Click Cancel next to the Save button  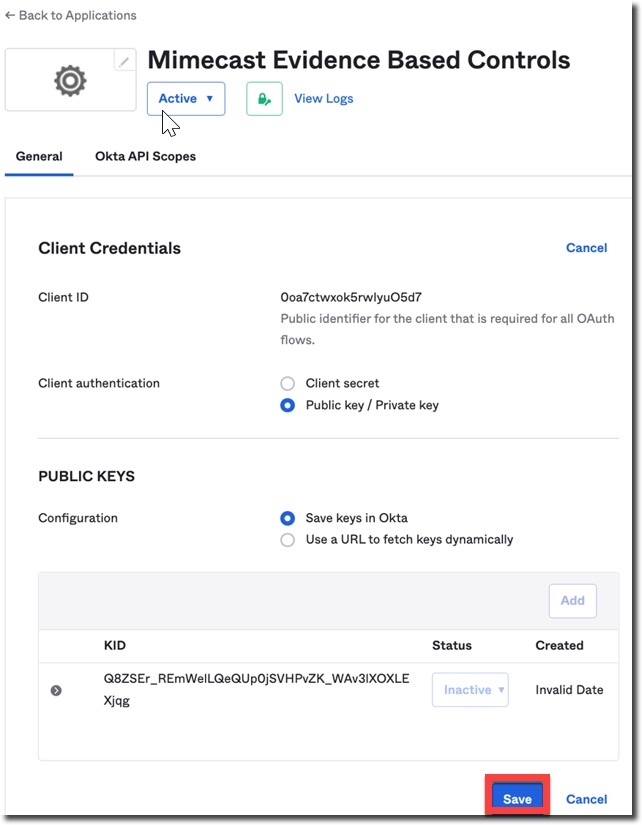(587, 799)
